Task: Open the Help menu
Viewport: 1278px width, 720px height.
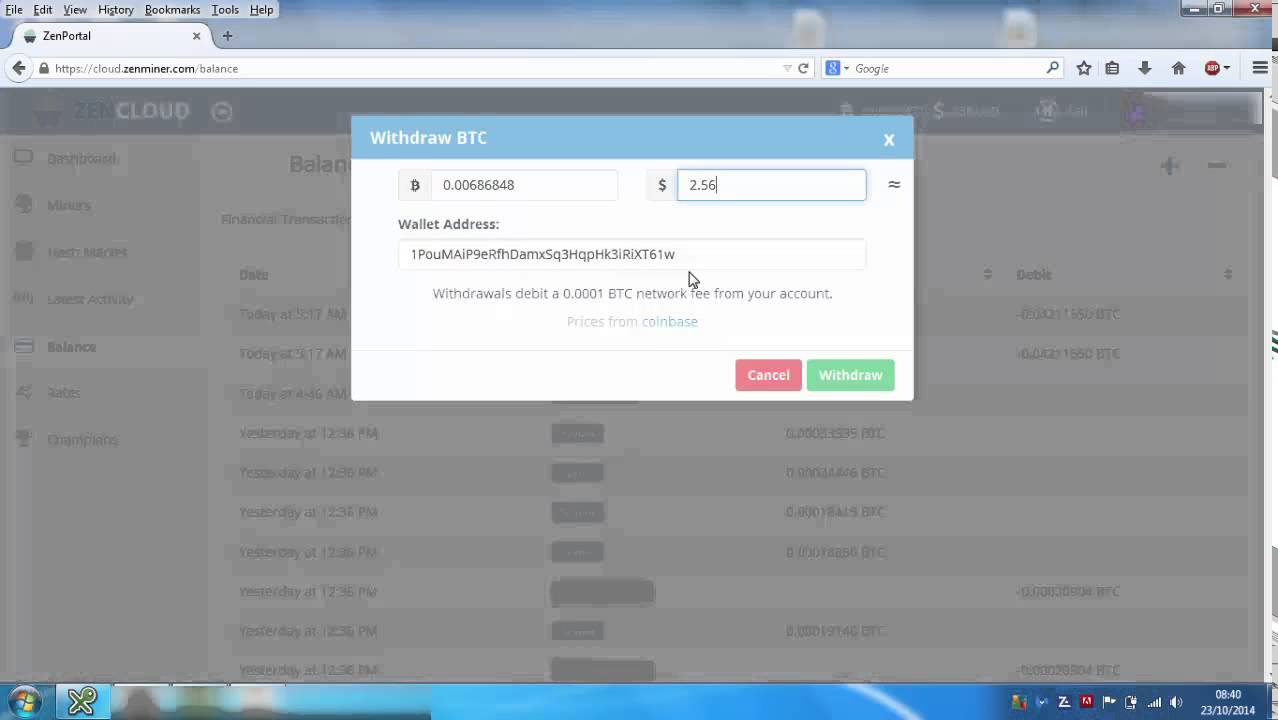Action: 261,9
